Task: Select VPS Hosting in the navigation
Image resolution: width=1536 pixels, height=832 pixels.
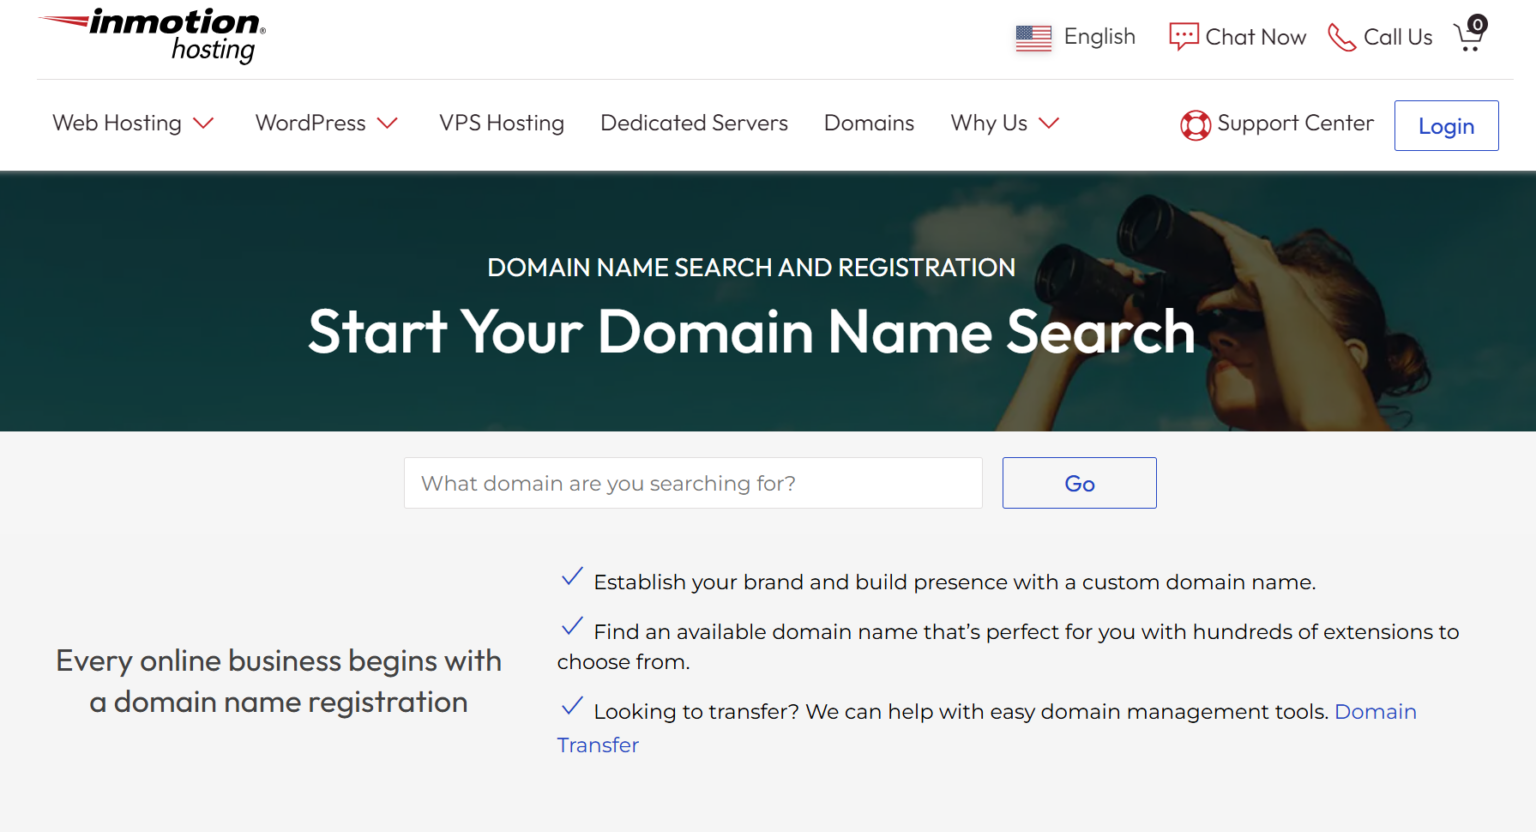Action: pyautogui.click(x=501, y=123)
